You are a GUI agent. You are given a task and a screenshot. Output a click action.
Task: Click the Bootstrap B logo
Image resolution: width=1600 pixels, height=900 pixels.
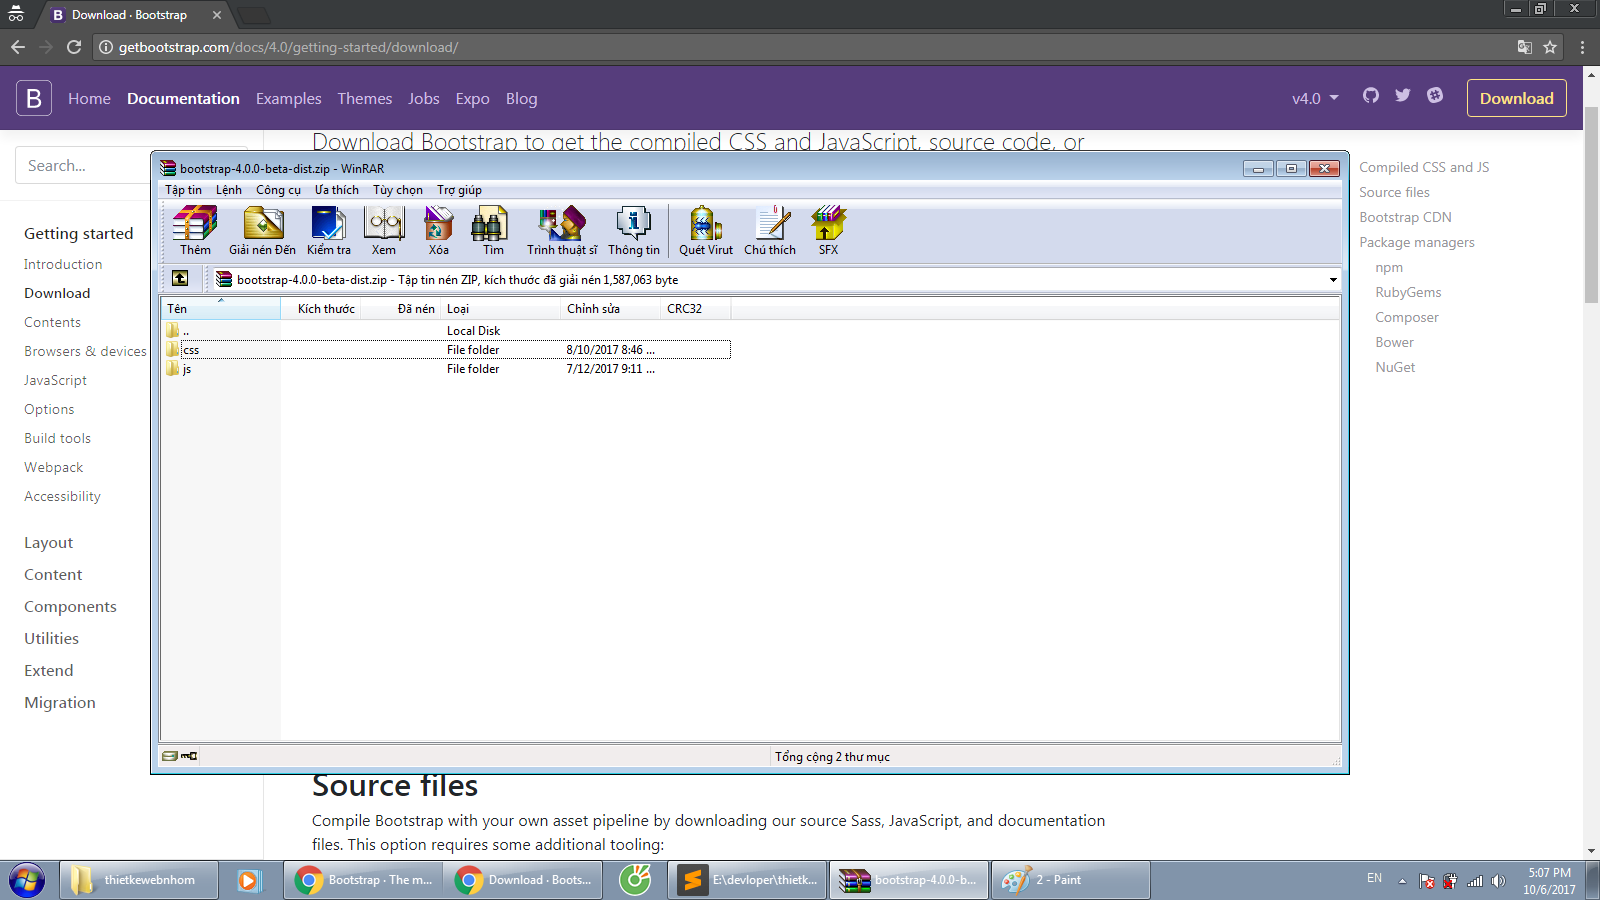point(34,98)
